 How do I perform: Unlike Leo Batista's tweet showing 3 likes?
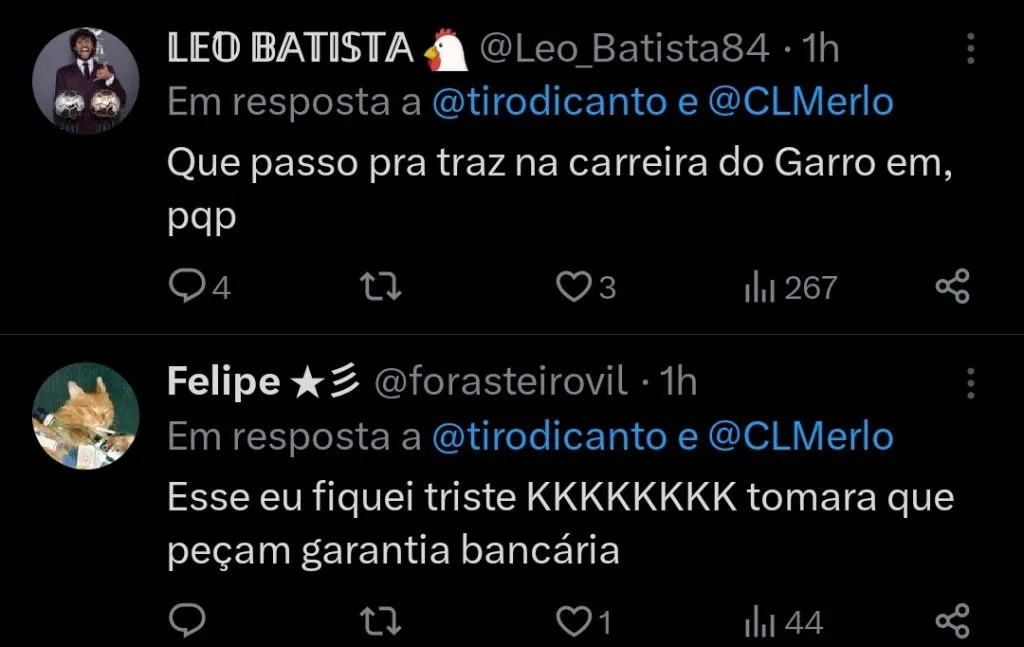tap(572, 286)
